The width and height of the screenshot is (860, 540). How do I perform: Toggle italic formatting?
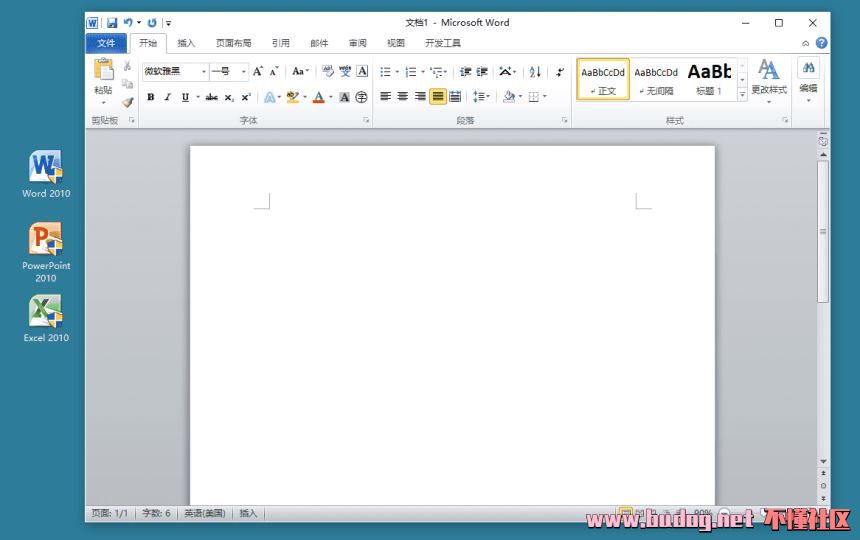tap(168, 97)
